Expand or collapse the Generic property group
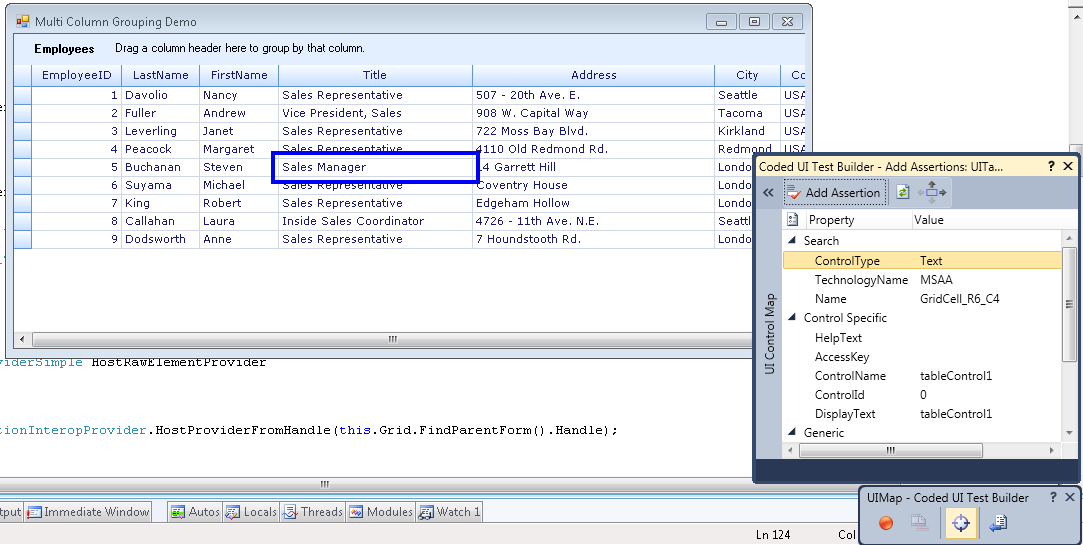 [x=794, y=433]
